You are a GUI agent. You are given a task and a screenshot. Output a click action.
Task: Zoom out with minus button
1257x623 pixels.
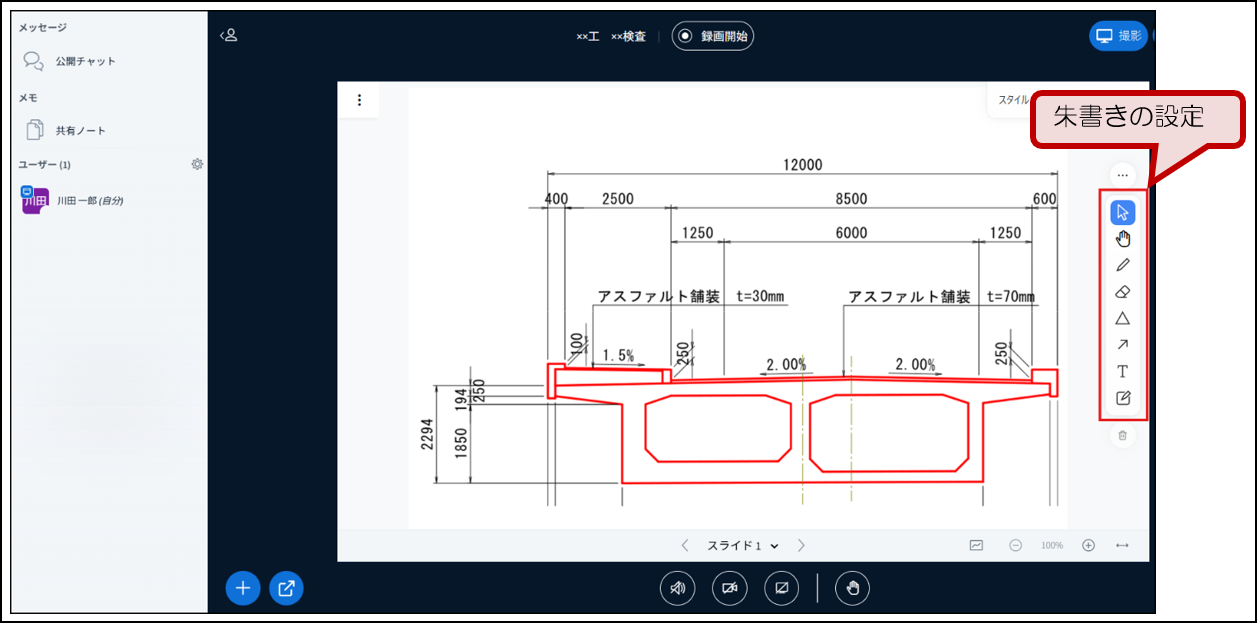coord(1015,546)
